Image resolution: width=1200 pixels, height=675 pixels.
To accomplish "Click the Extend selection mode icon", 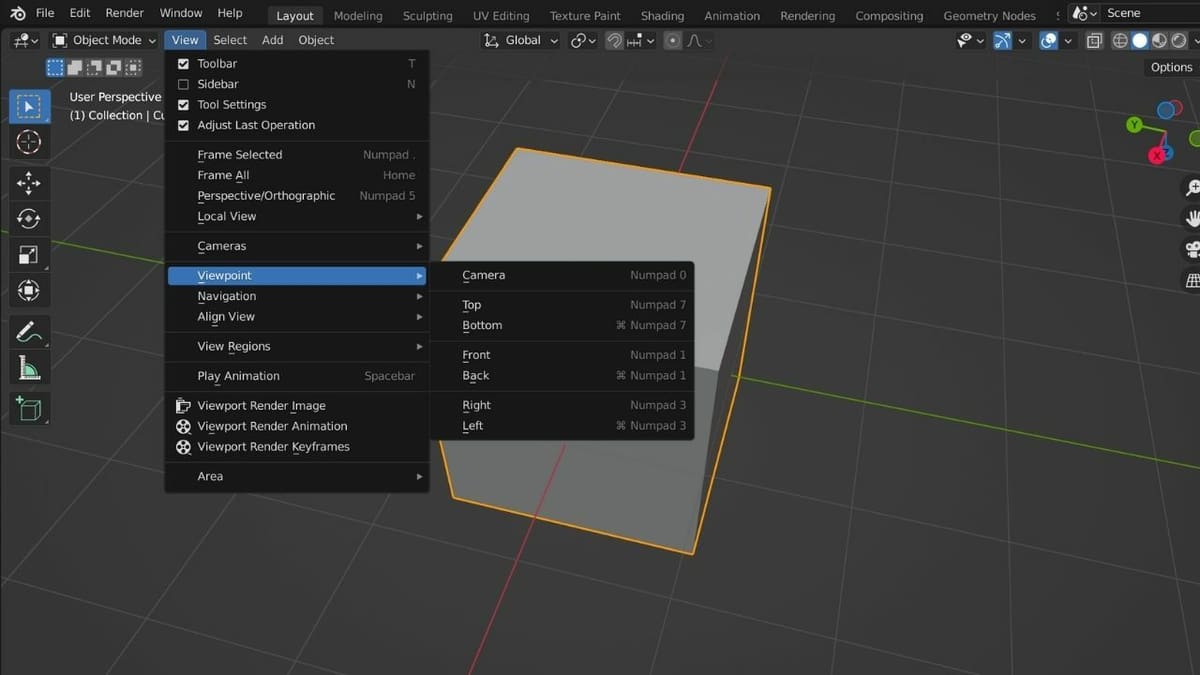I will click(75, 68).
